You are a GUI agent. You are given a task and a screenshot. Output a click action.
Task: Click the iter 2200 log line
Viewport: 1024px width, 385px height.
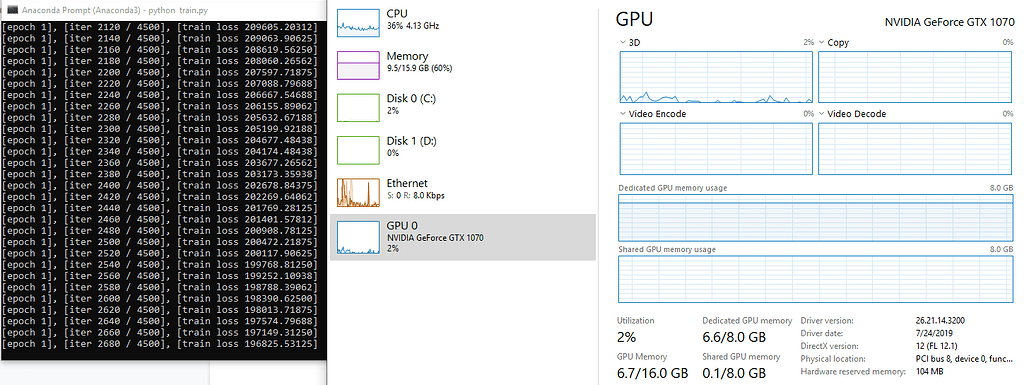(160, 72)
